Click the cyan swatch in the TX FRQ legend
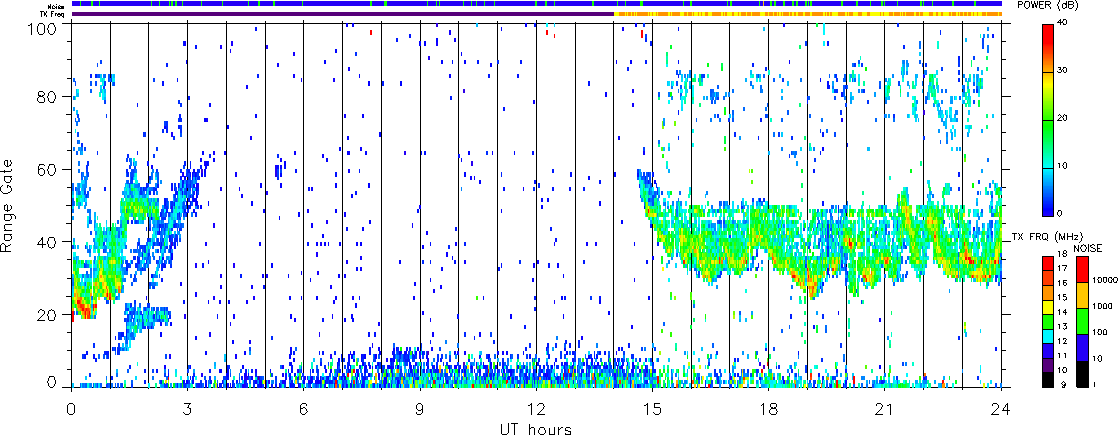The image size is (1118, 435). pyautogui.click(x=1048, y=337)
